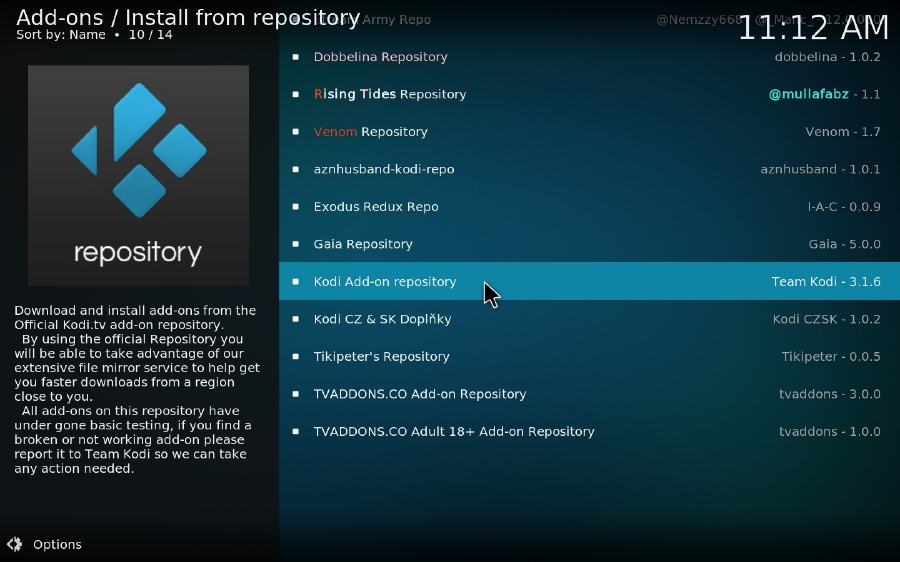Click the bullet beside TVADDONS.CO Adult 18+ repository

click(x=296, y=431)
